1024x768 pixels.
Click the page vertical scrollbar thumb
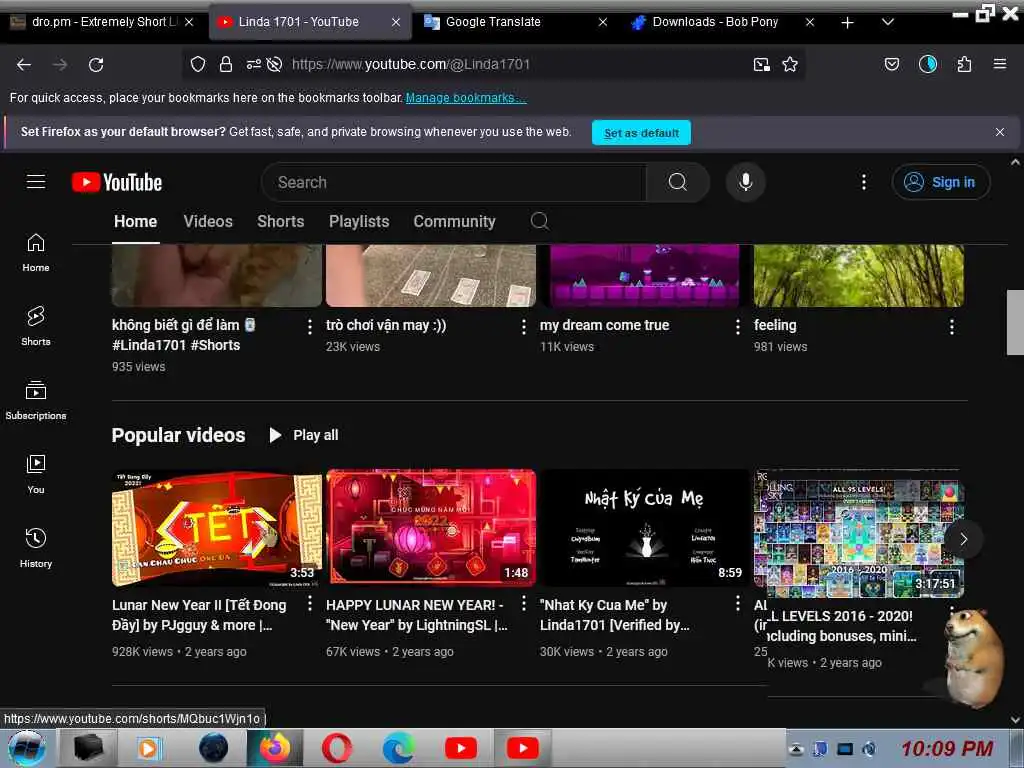[x=1015, y=322]
